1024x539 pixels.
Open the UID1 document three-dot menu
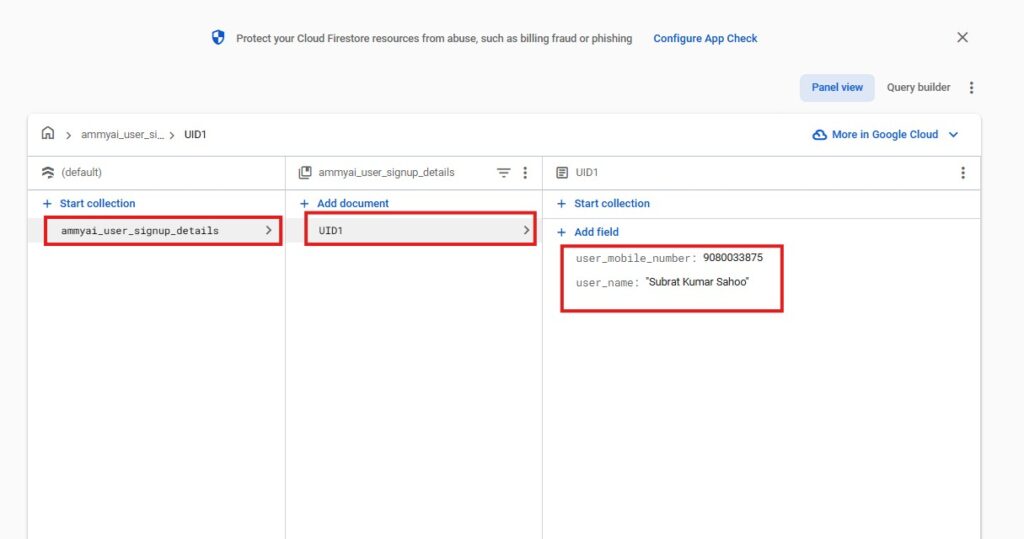pos(962,173)
